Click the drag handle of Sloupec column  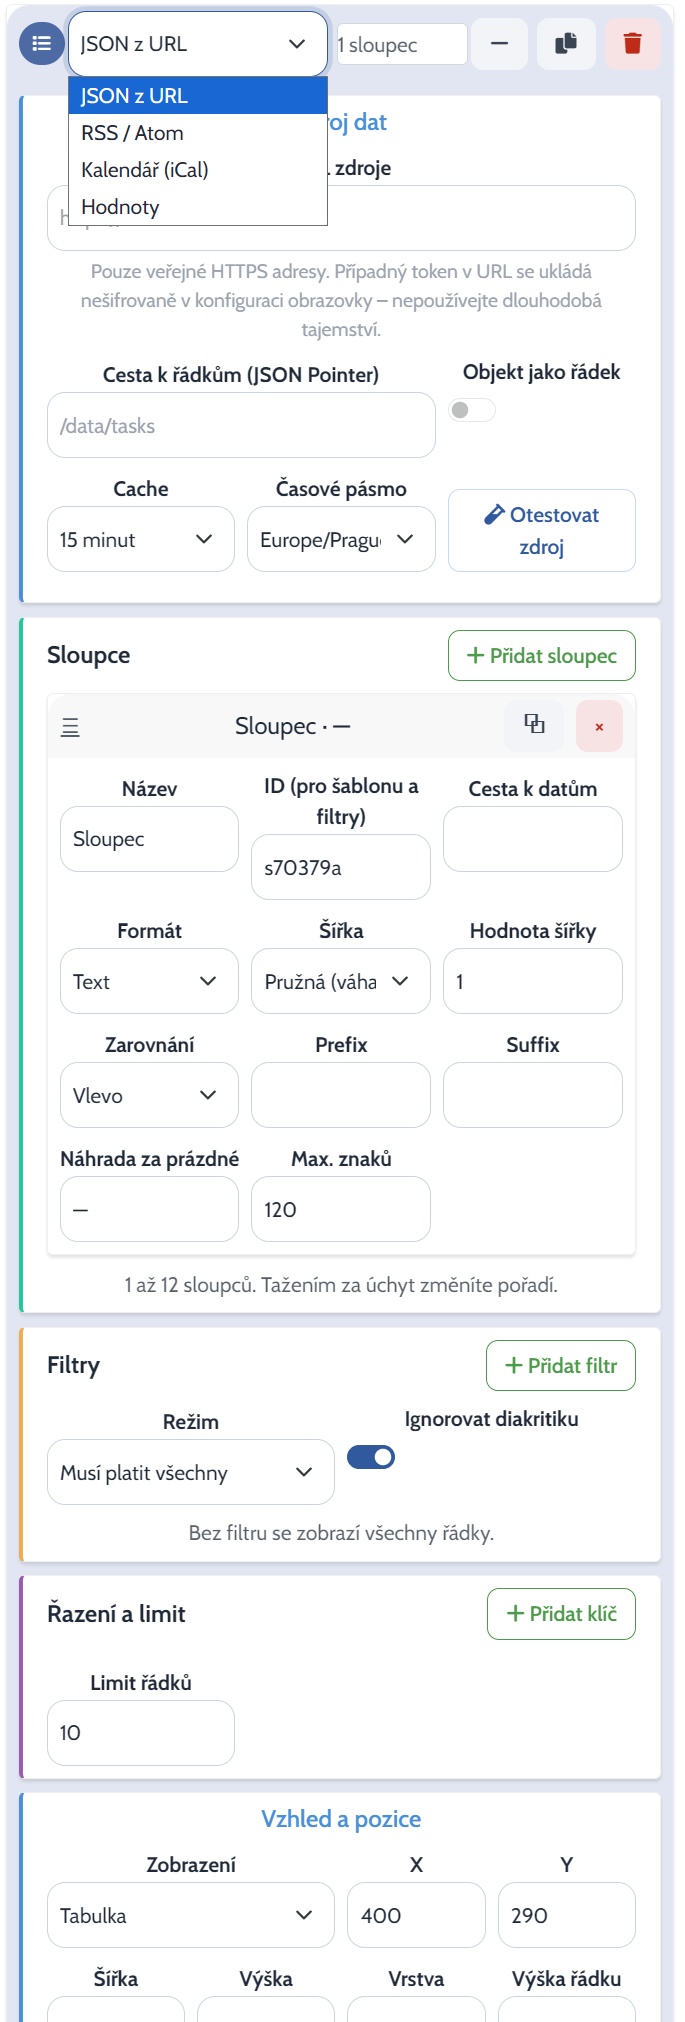coord(70,727)
